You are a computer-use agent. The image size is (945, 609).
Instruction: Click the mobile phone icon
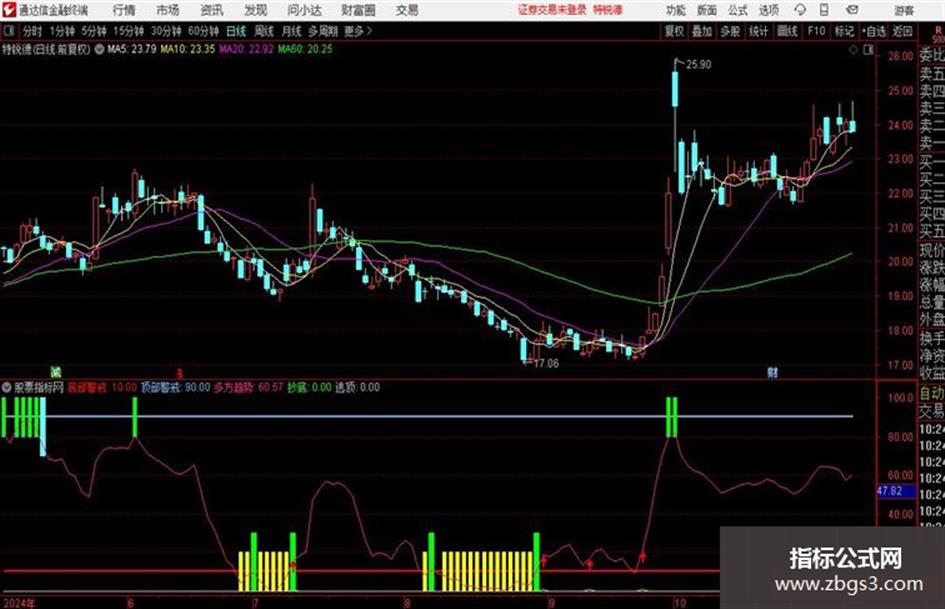point(824,10)
